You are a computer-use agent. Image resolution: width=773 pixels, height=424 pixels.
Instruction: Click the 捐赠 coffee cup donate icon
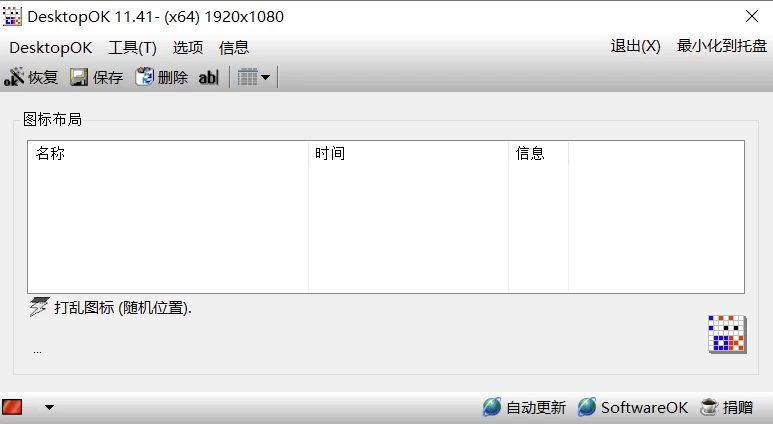(709, 407)
